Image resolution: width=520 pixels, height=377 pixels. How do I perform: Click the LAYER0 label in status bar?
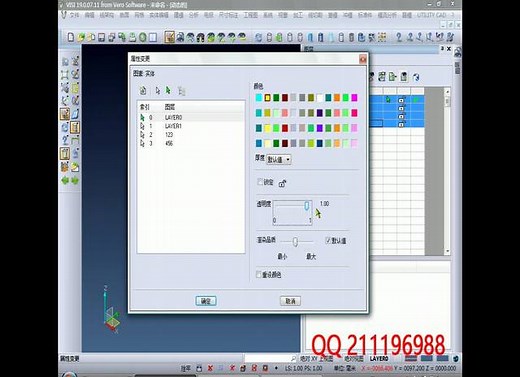click(x=379, y=359)
